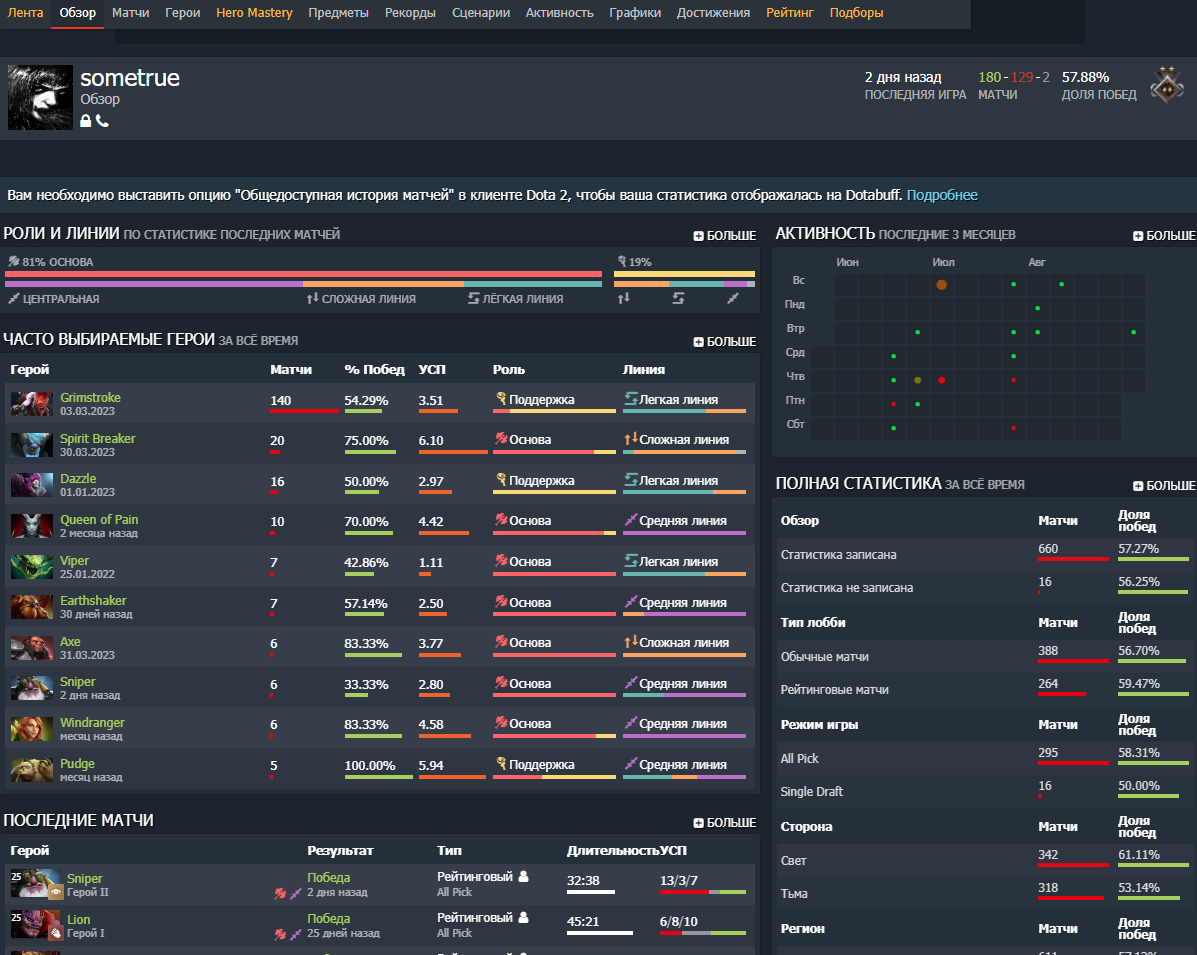This screenshot has width=1197, height=955.
Task: Click the support role icon in Grimstroke row
Action: coord(501,398)
